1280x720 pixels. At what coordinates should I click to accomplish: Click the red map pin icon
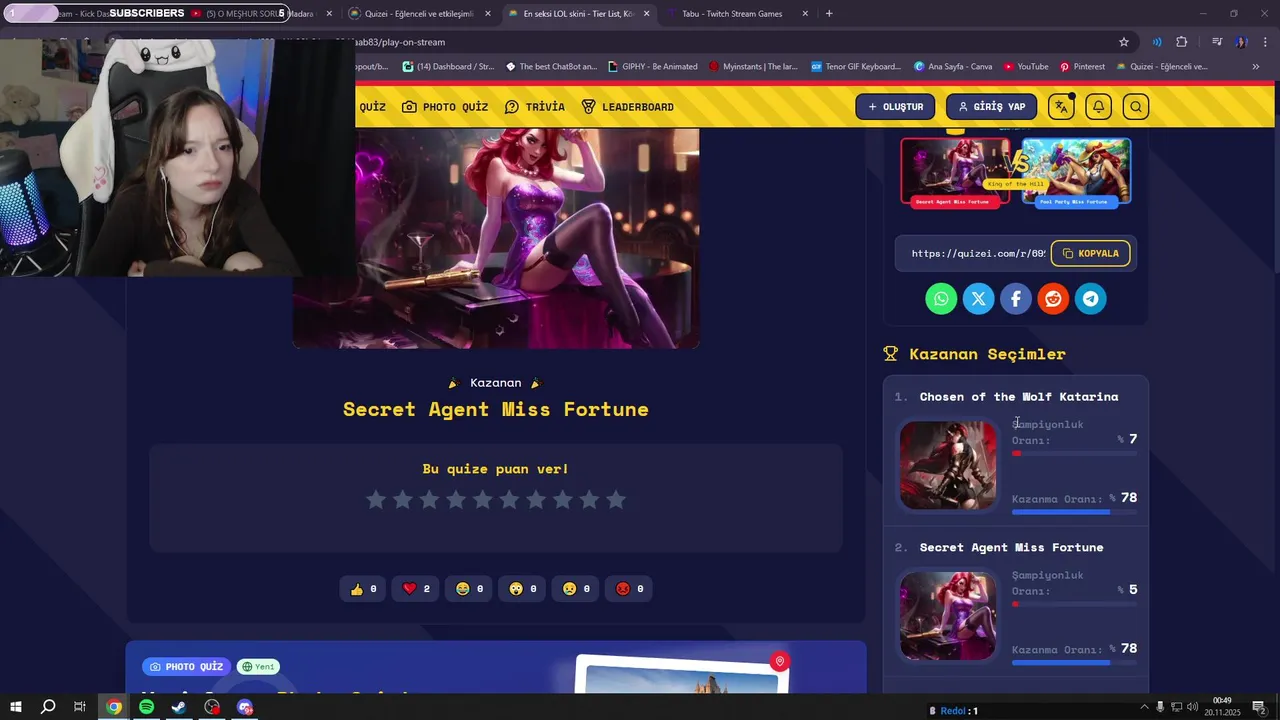click(x=780, y=661)
